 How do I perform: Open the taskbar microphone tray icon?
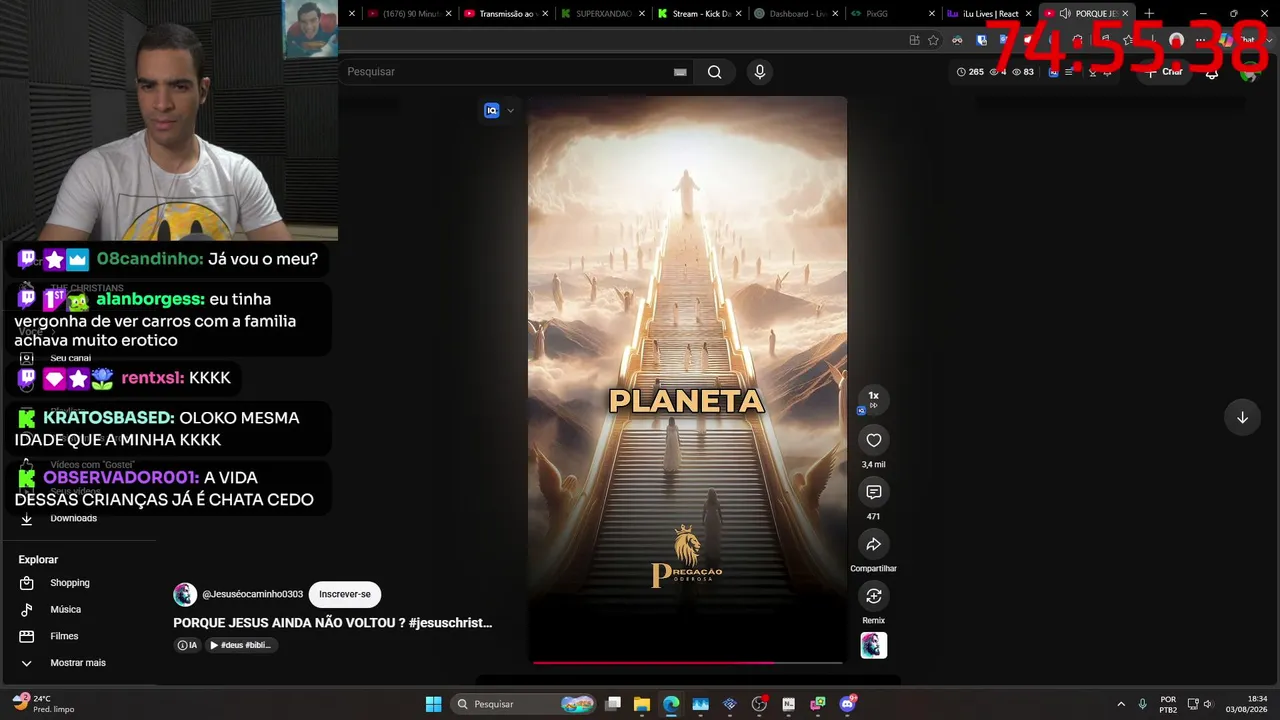tap(1142, 704)
